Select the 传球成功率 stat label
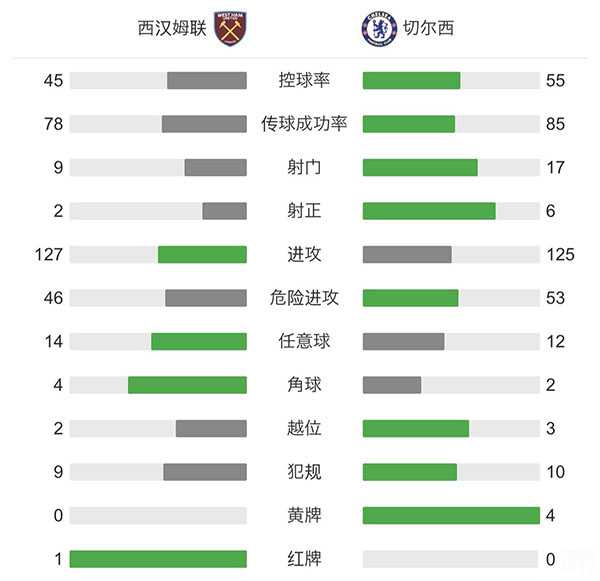 click(x=304, y=124)
